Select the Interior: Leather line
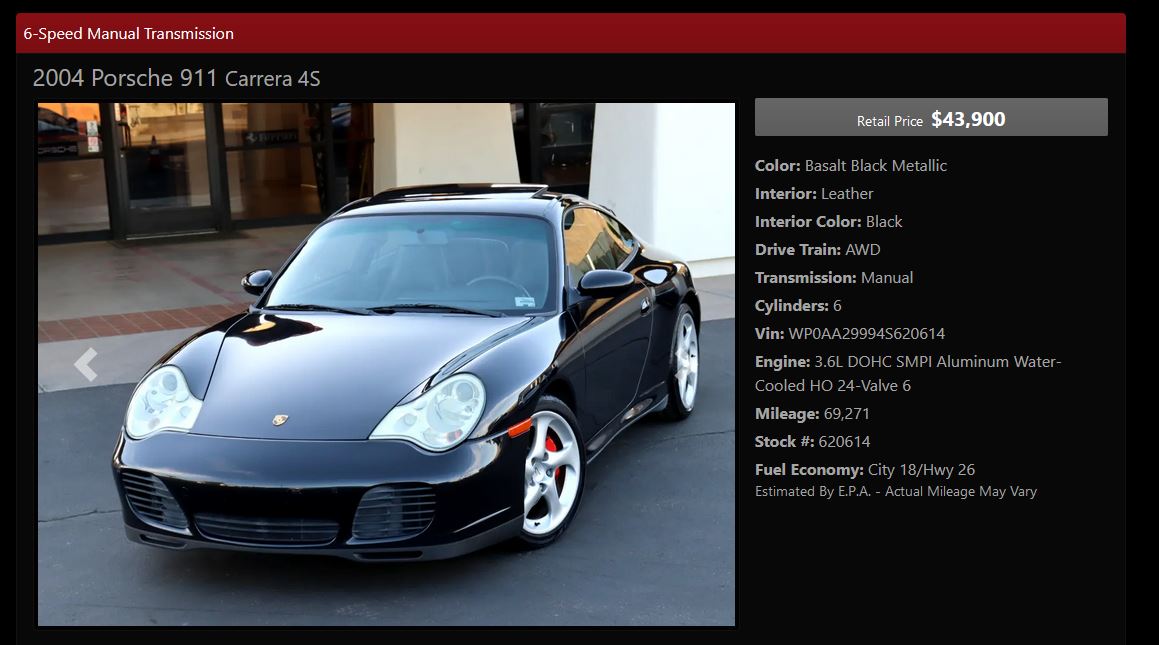Image resolution: width=1159 pixels, height=645 pixels. [x=814, y=194]
